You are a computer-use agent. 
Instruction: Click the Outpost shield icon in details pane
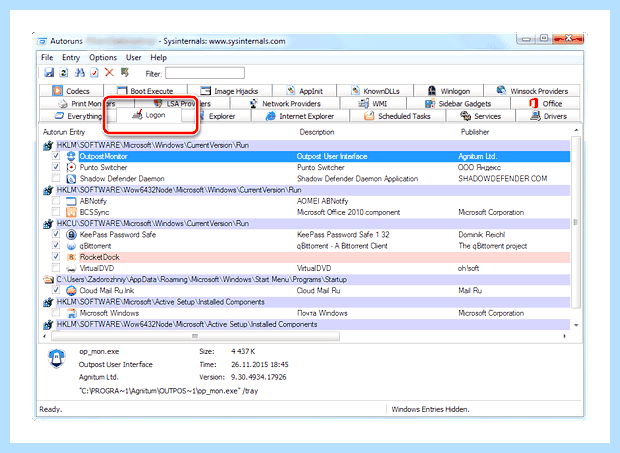57,358
